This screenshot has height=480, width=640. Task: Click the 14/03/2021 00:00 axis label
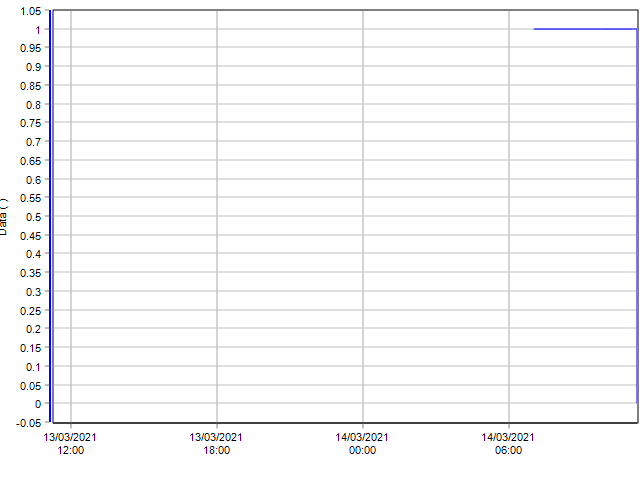tap(362, 443)
